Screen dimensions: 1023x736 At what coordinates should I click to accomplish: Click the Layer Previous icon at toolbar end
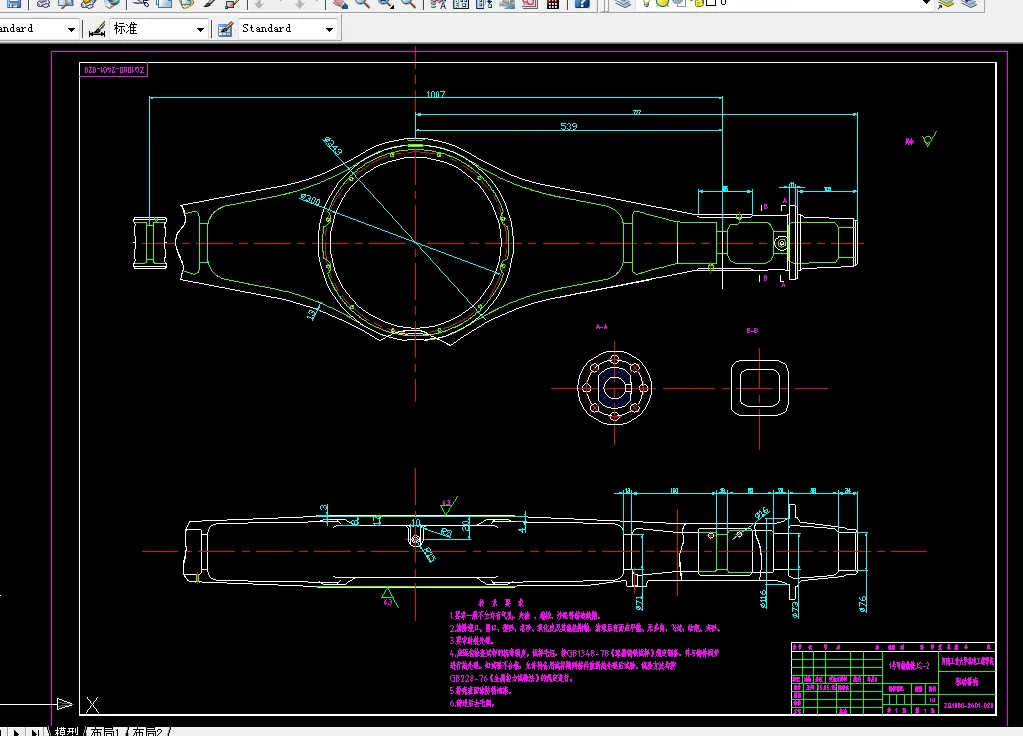[x=969, y=3]
